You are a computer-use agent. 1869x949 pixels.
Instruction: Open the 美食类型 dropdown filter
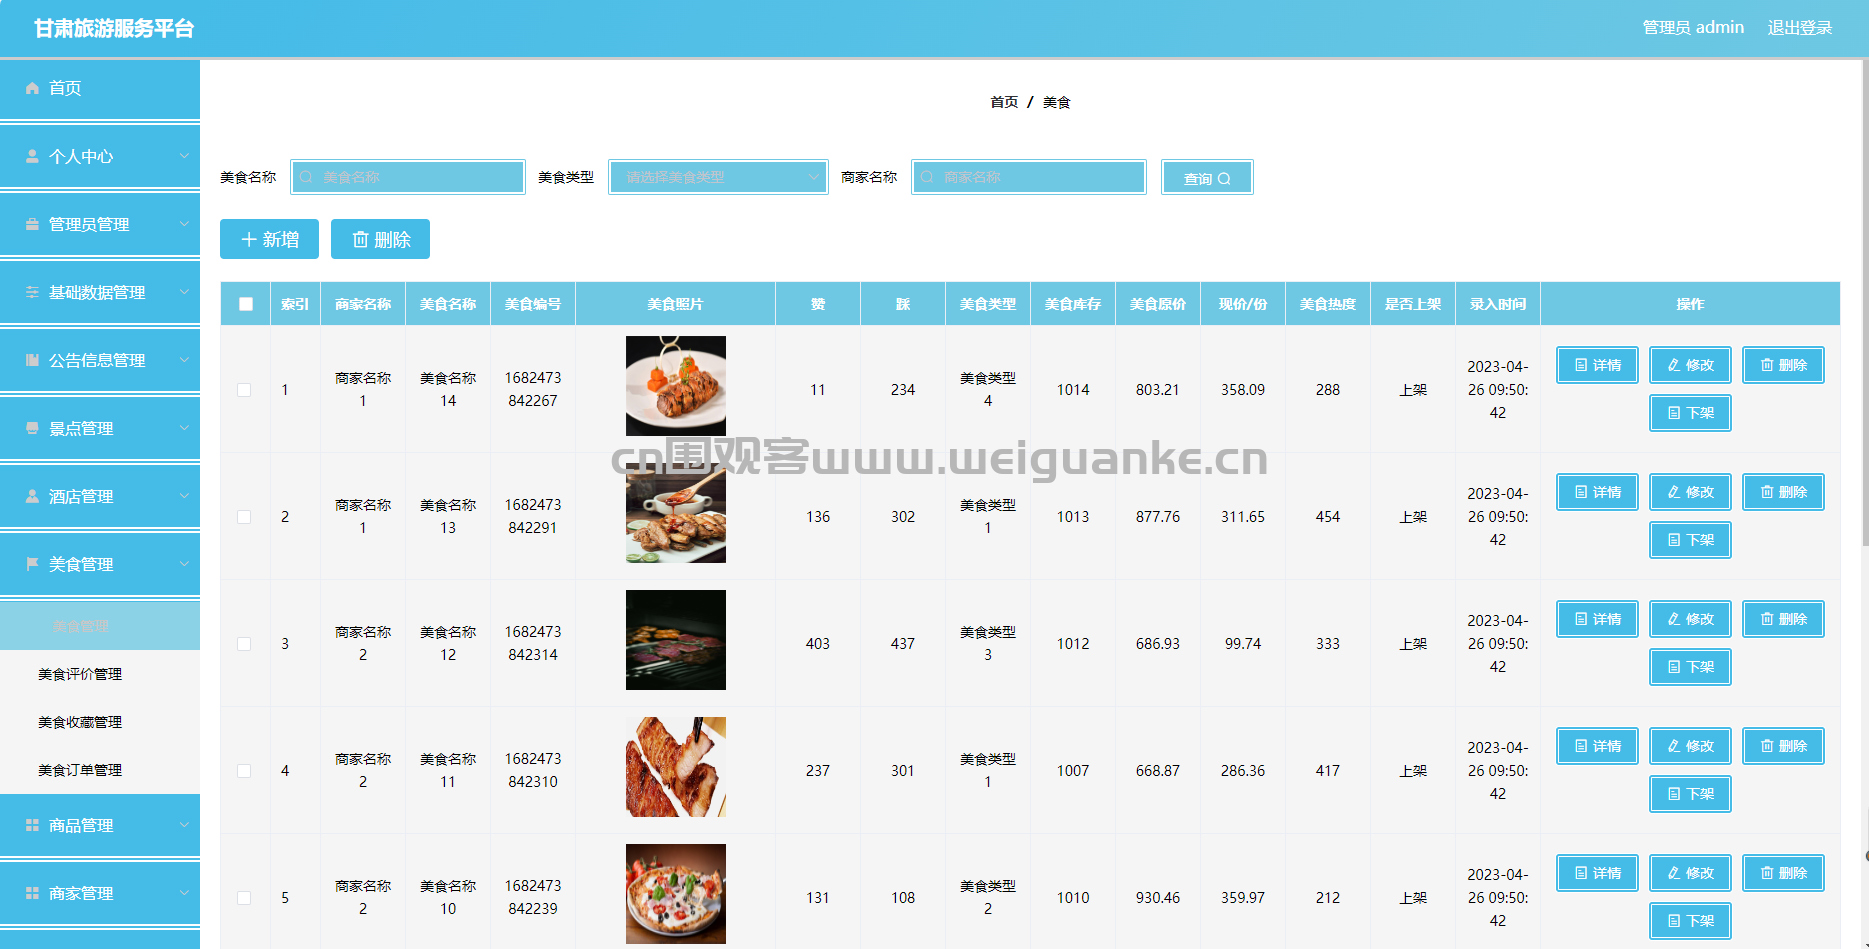[x=718, y=177]
